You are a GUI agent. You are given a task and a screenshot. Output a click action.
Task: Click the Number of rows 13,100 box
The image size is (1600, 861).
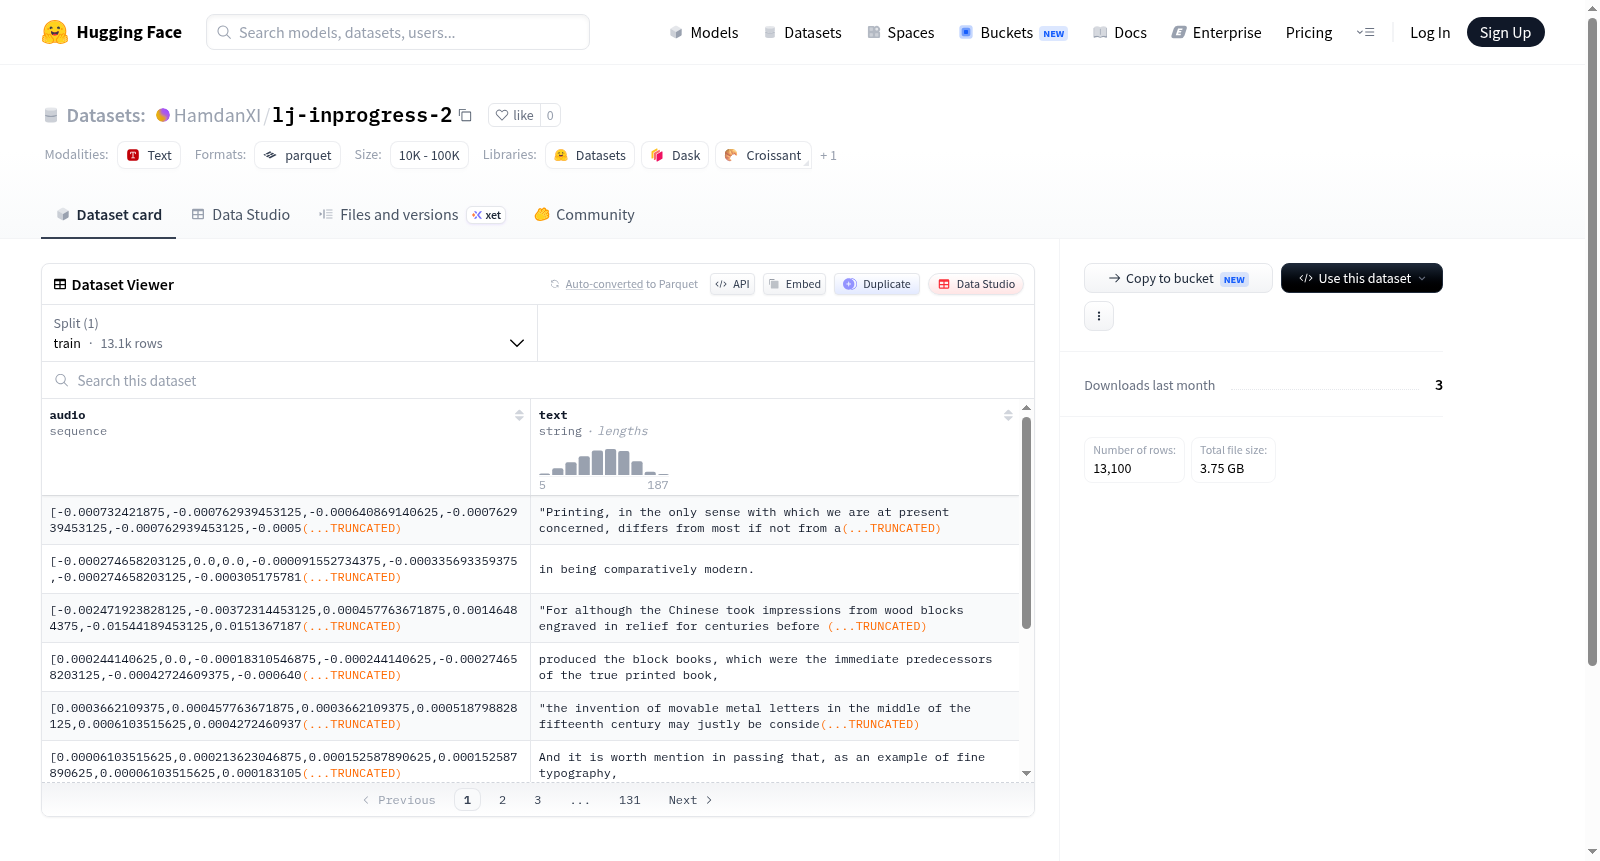[1134, 460]
